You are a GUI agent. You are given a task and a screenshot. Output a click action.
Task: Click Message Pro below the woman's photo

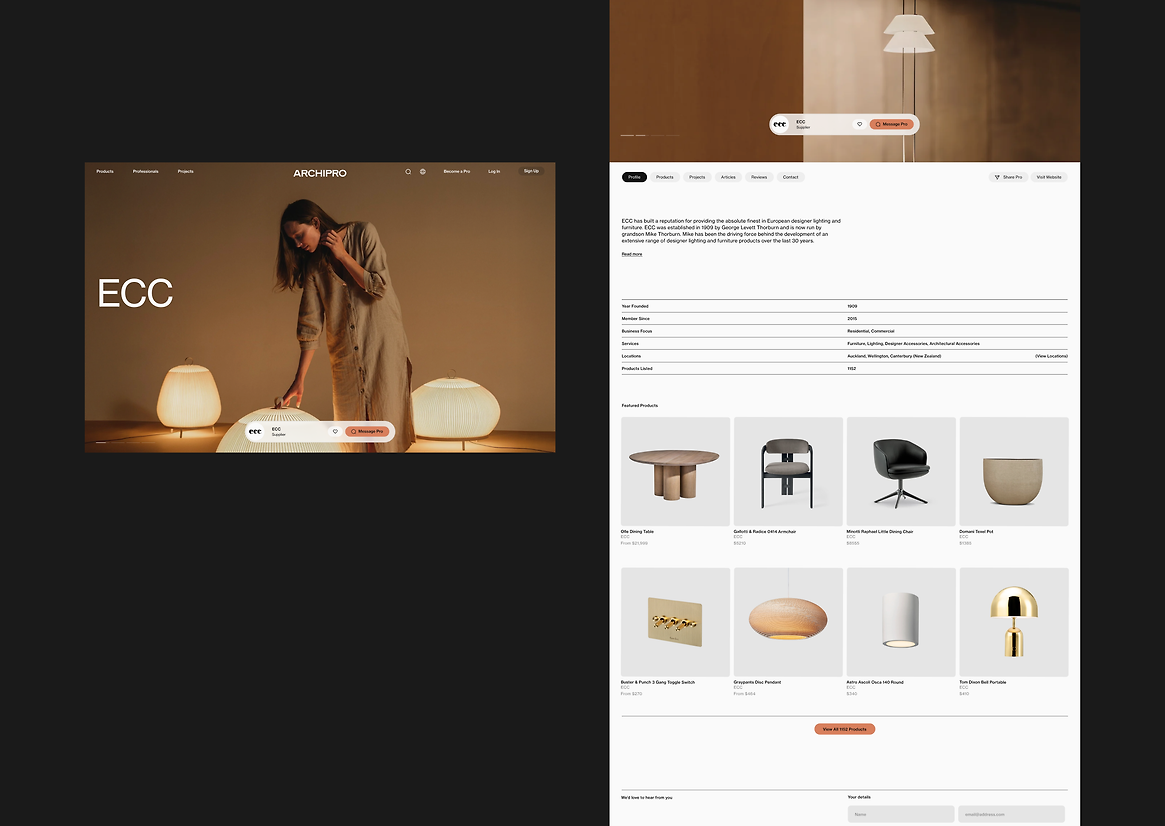point(367,432)
